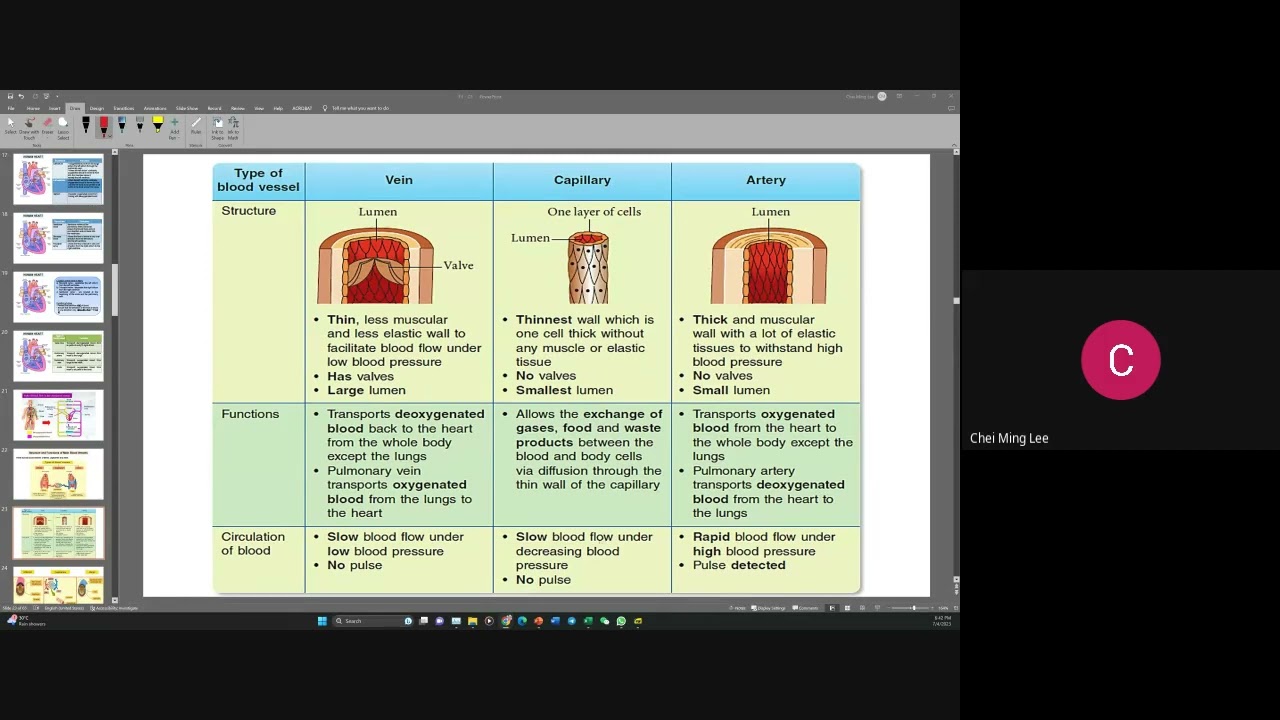Open the Review tab
The image size is (1280, 720).
(238, 108)
